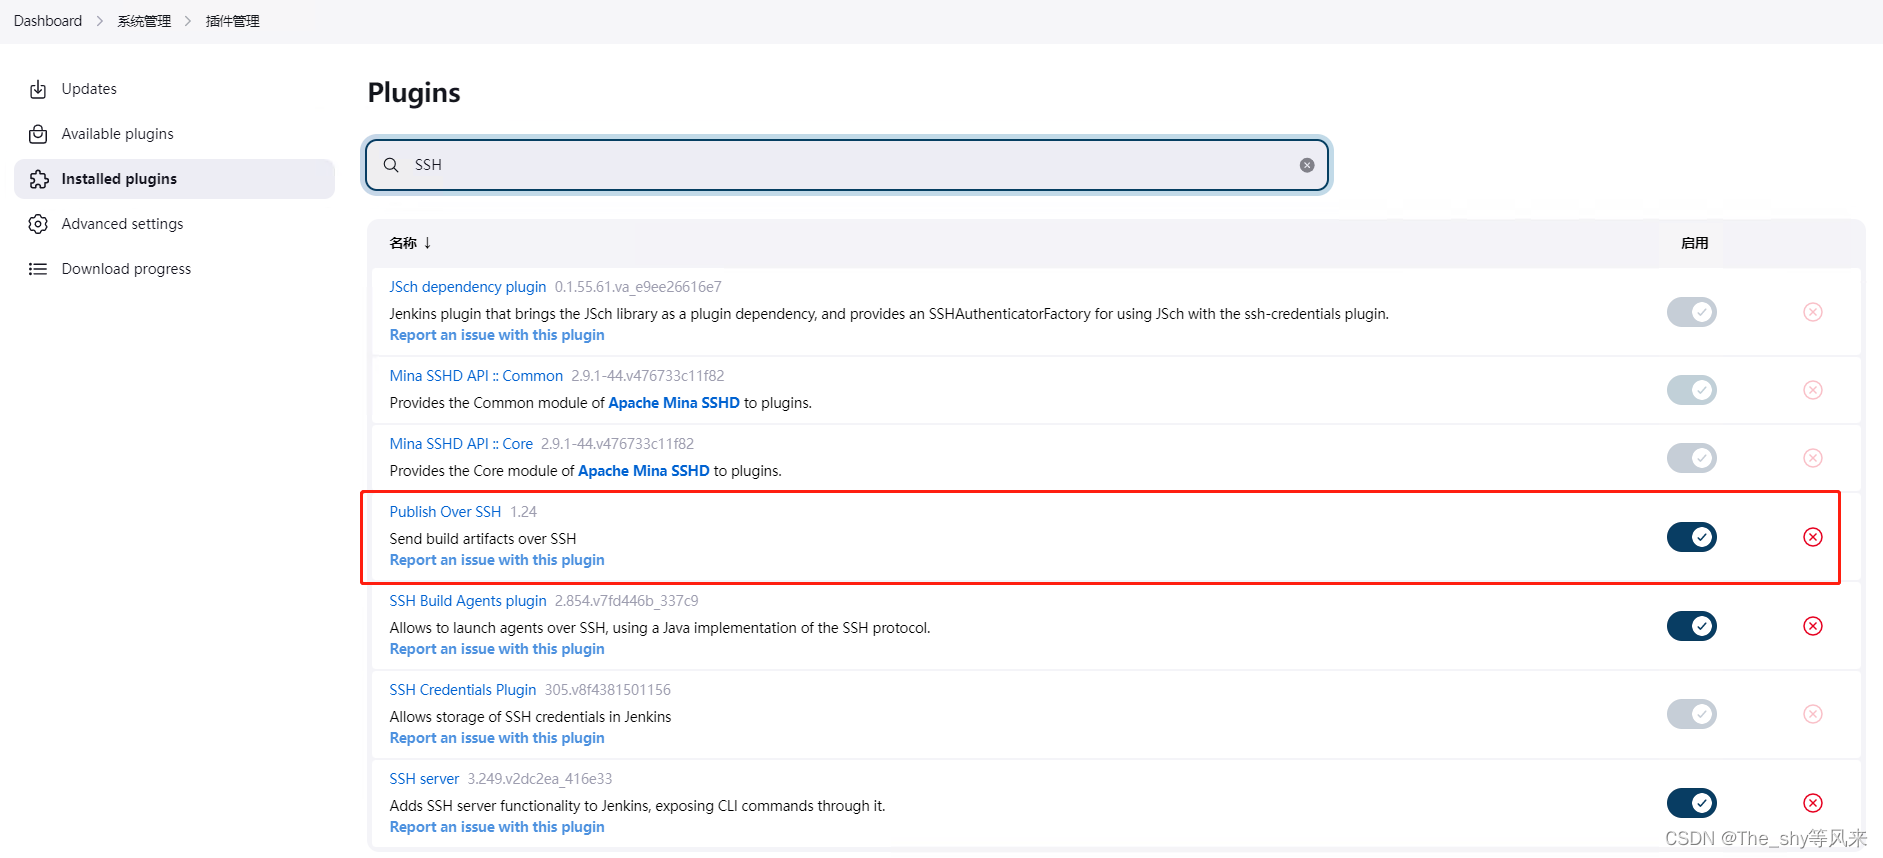Click the version 3.249.v2dc2ea_416e33 text

[x=540, y=779]
